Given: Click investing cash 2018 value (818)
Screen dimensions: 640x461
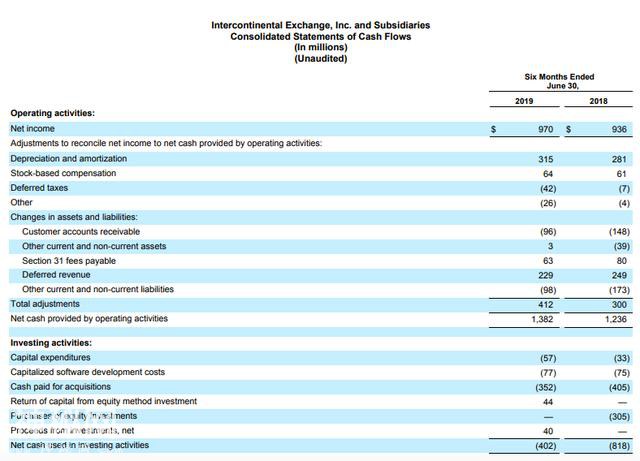Looking at the screenshot, I should (619, 446).
